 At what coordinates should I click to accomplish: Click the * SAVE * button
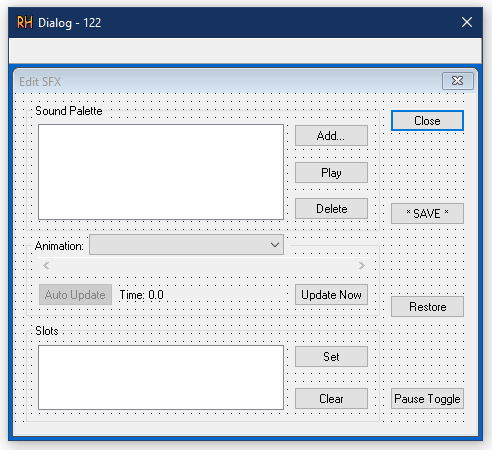pos(427,213)
